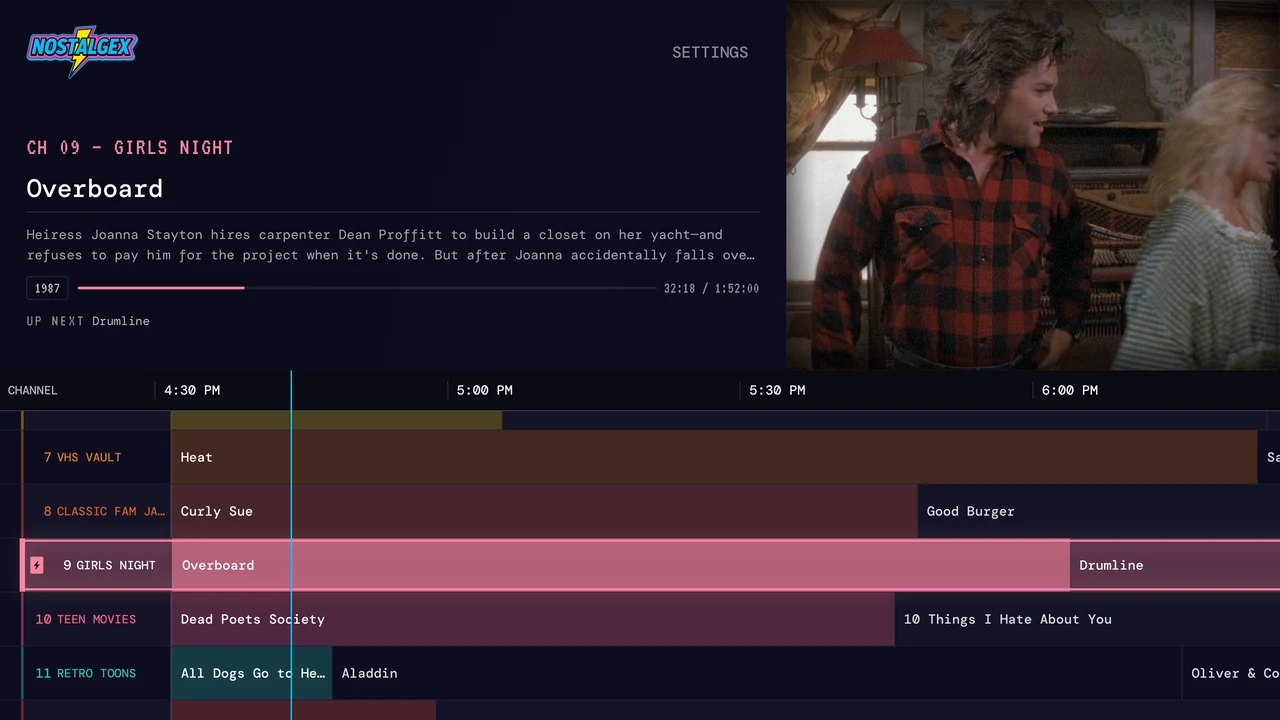Click the 5:30 PM time header

click(777, 390)
